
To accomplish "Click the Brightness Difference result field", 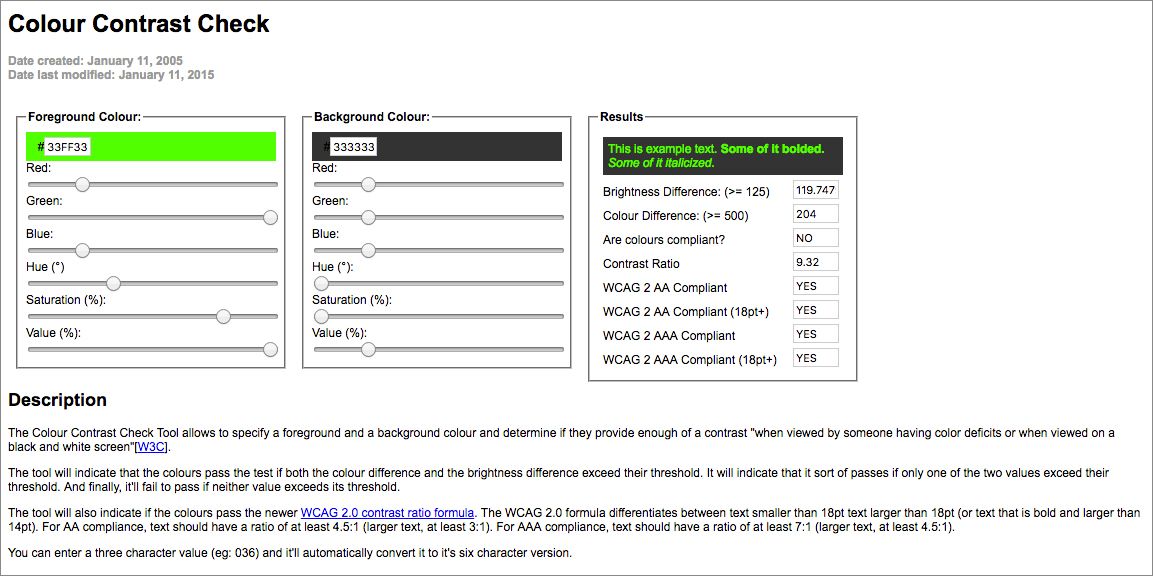I will tap(816, 191).
